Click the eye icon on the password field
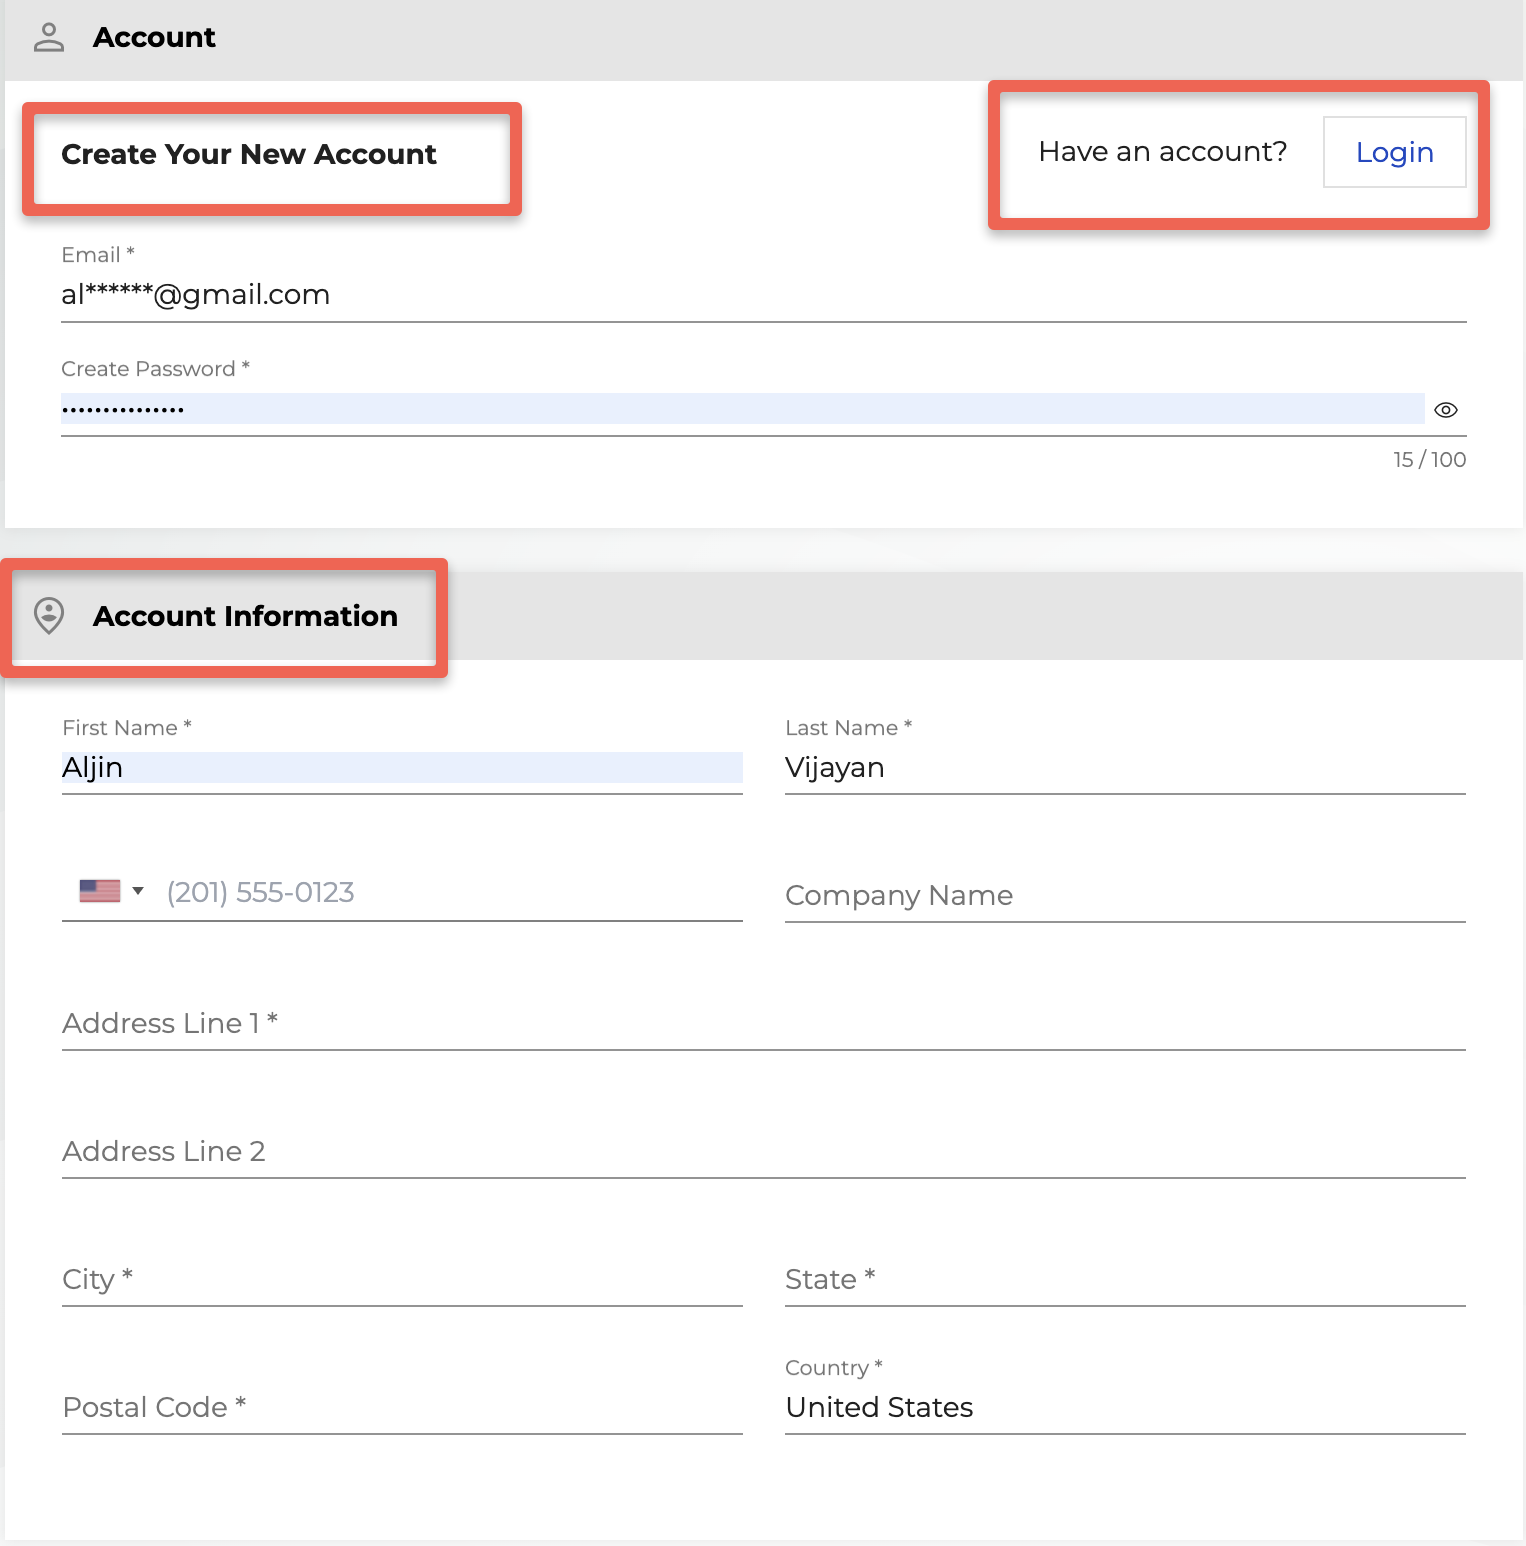1526x1546 pixels. click(1446, 409)
